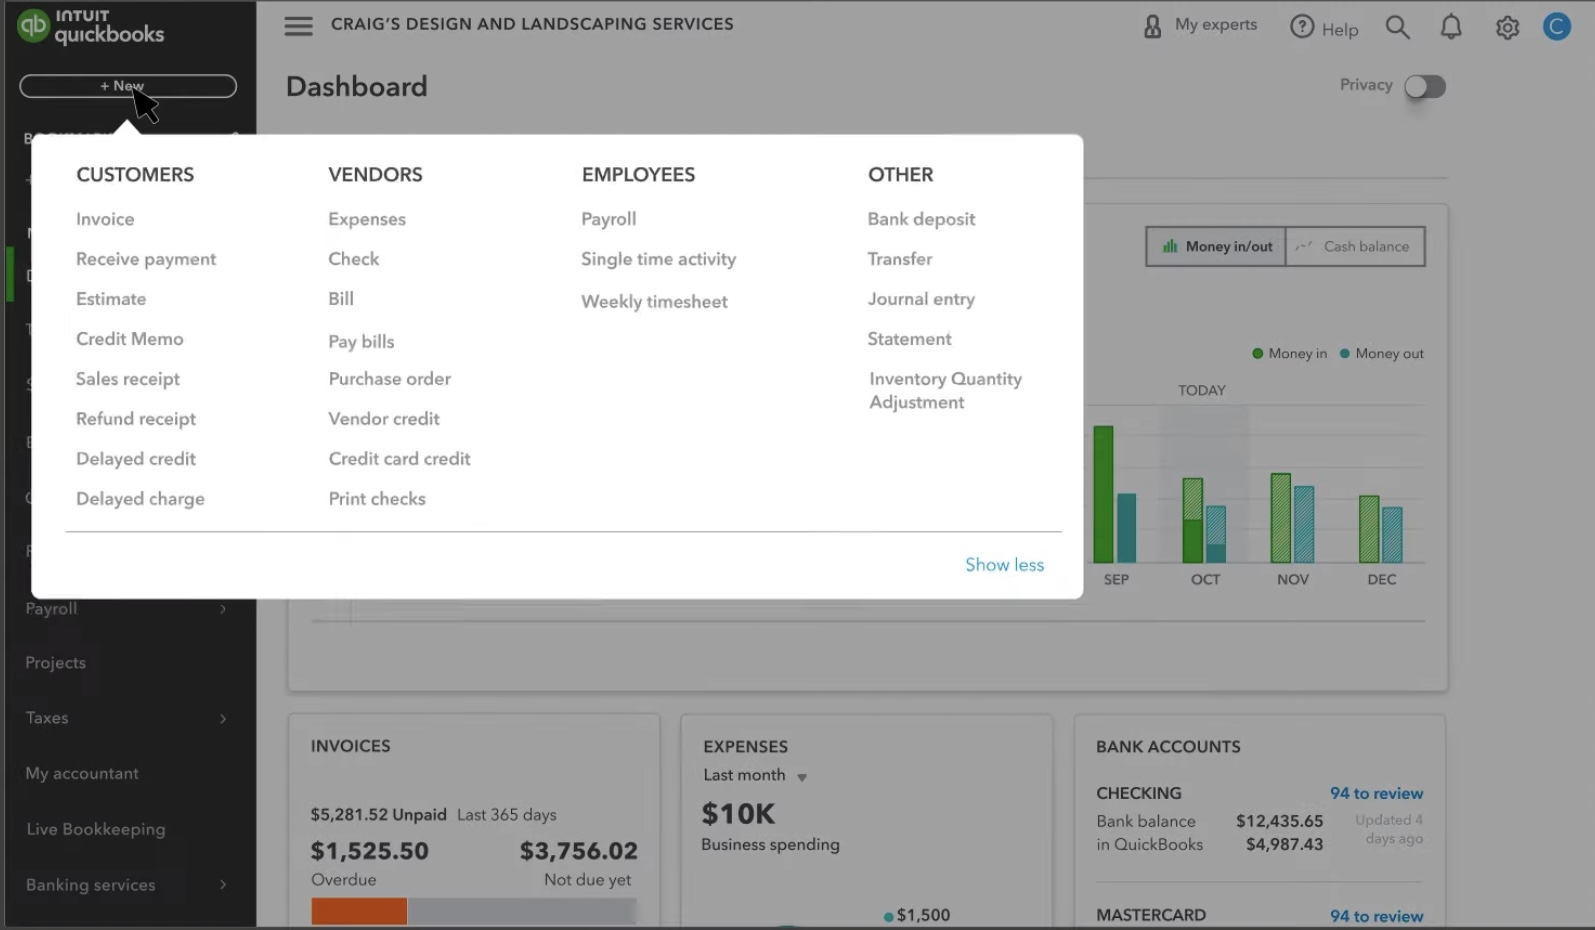Click the Help question mark icon
The image size is (1595, 930).
click(x=1301, y=27)
